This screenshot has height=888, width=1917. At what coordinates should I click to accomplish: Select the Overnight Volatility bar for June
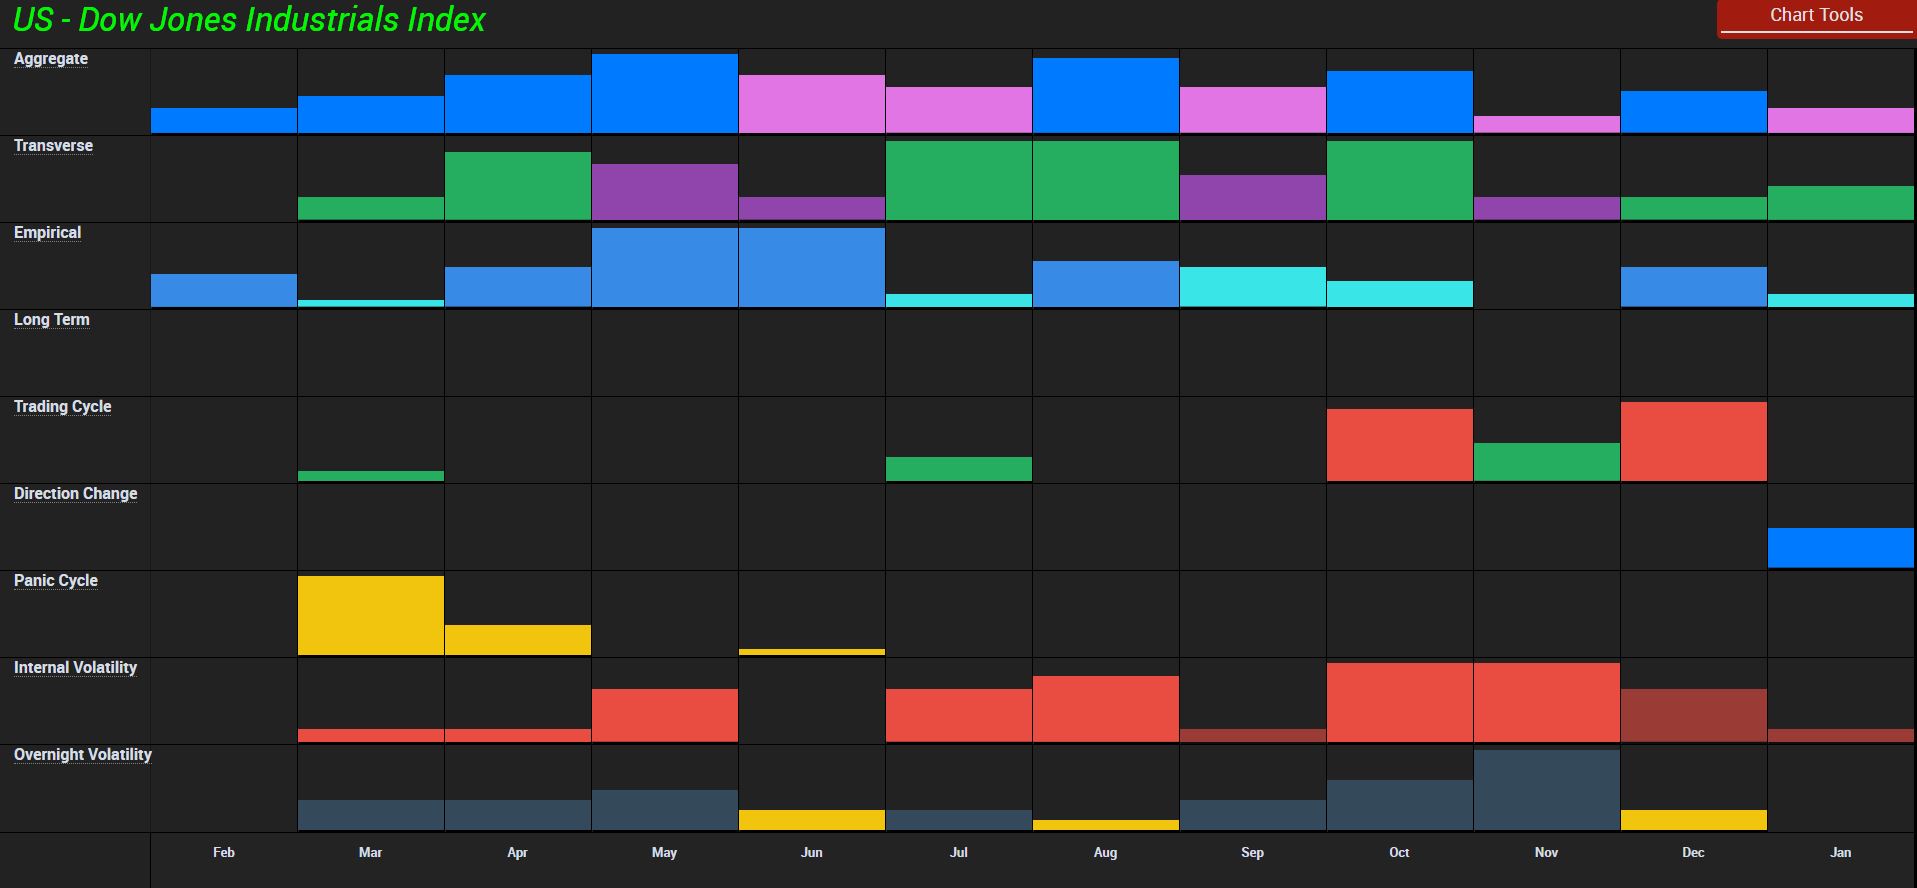pos(812,820)
